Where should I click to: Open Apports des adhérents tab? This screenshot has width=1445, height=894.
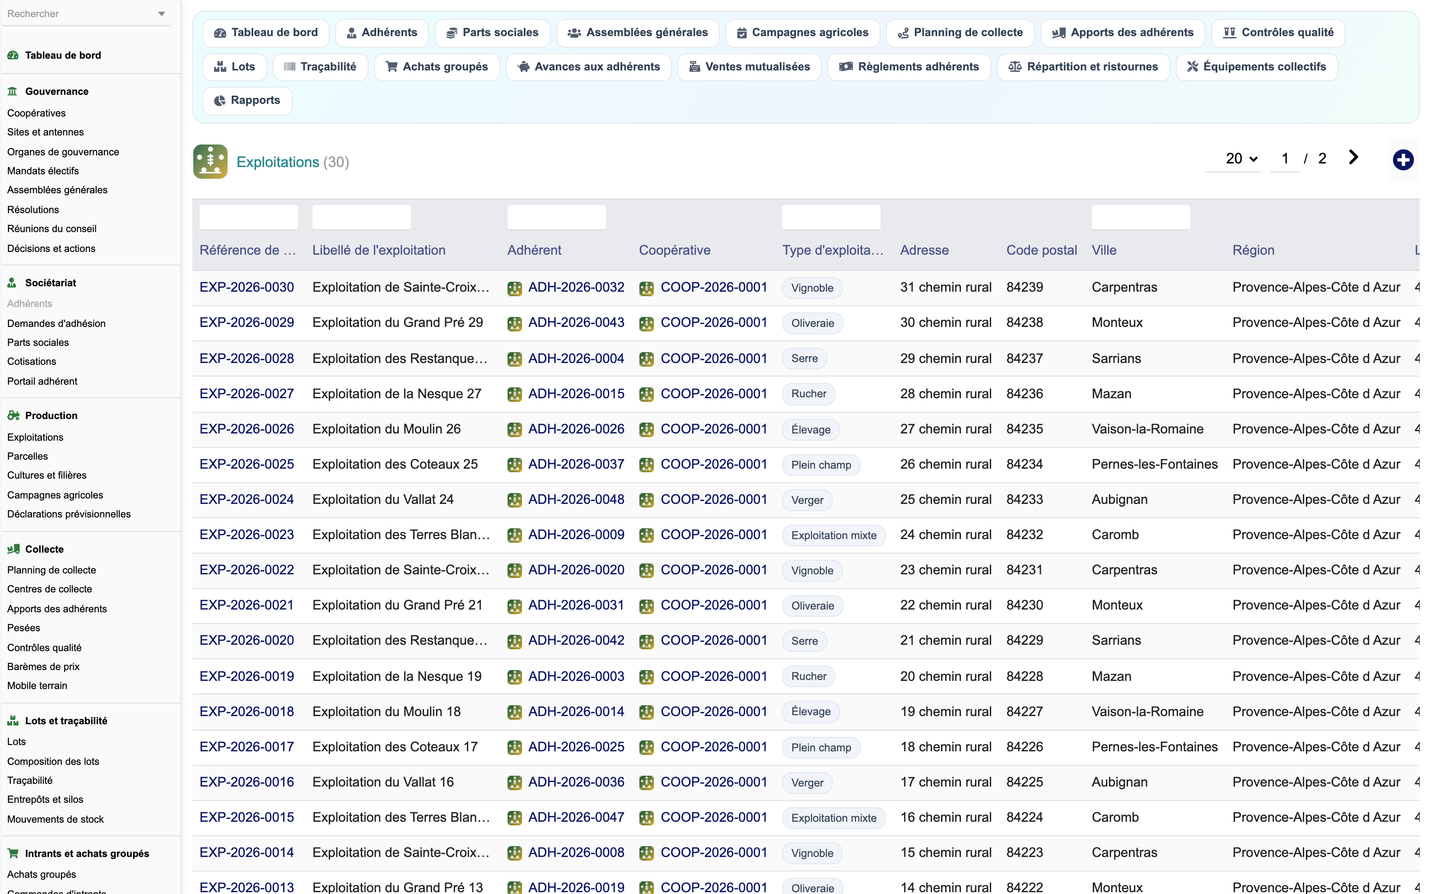pos(1123,33)
